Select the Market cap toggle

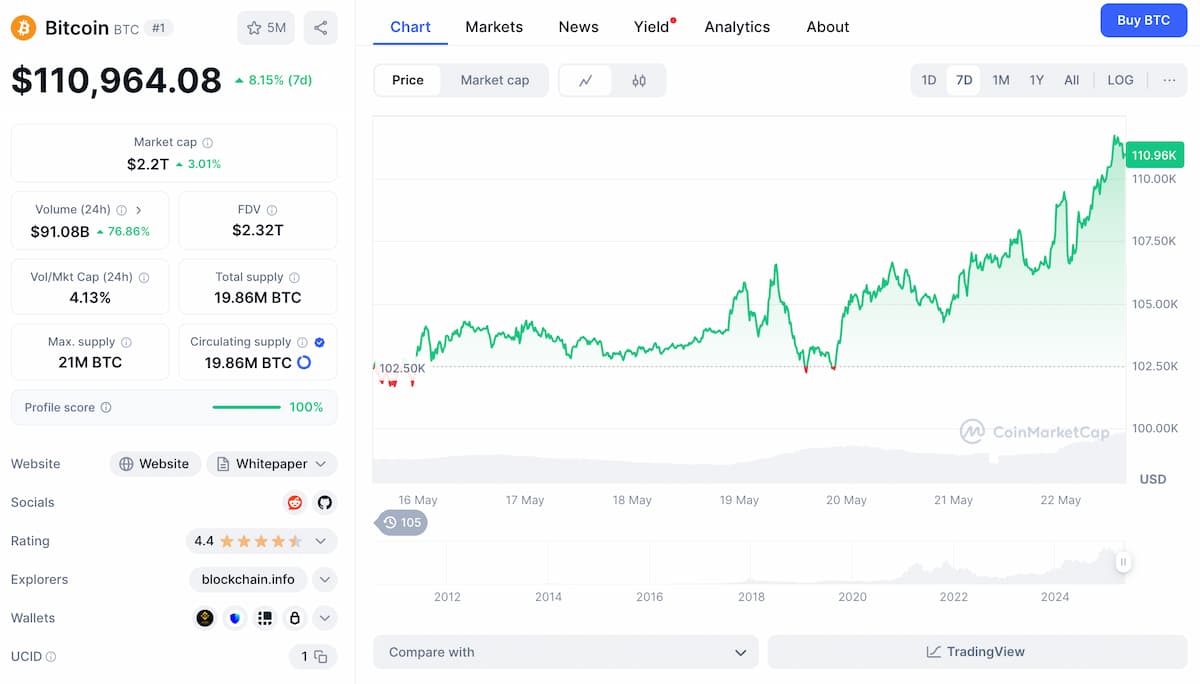(494, 81)
